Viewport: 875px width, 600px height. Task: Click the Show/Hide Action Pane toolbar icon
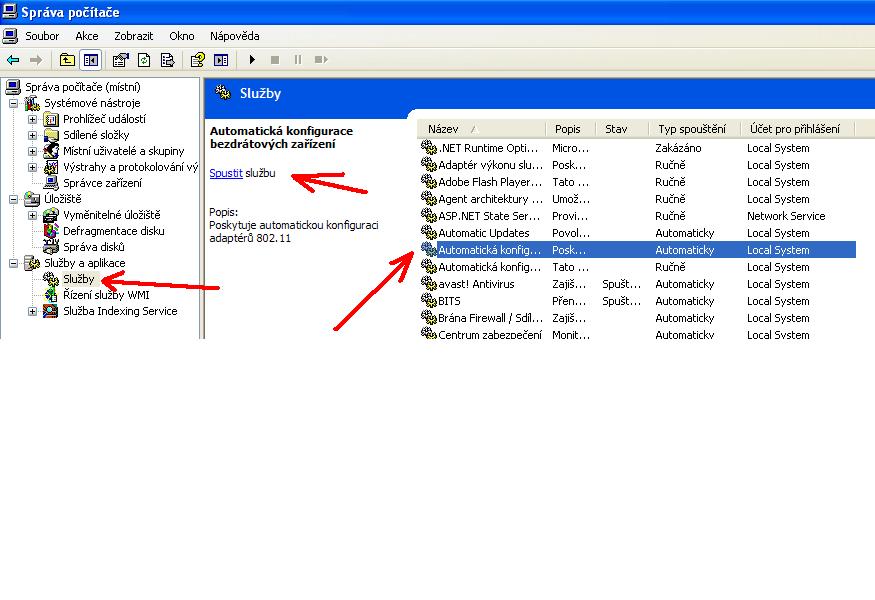221,60
